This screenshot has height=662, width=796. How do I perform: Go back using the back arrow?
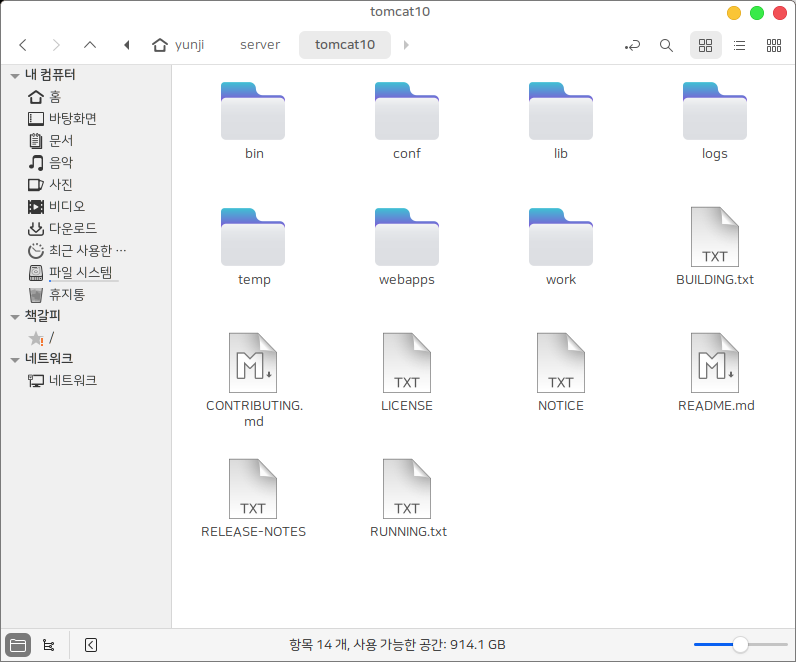tap(23, 45)
